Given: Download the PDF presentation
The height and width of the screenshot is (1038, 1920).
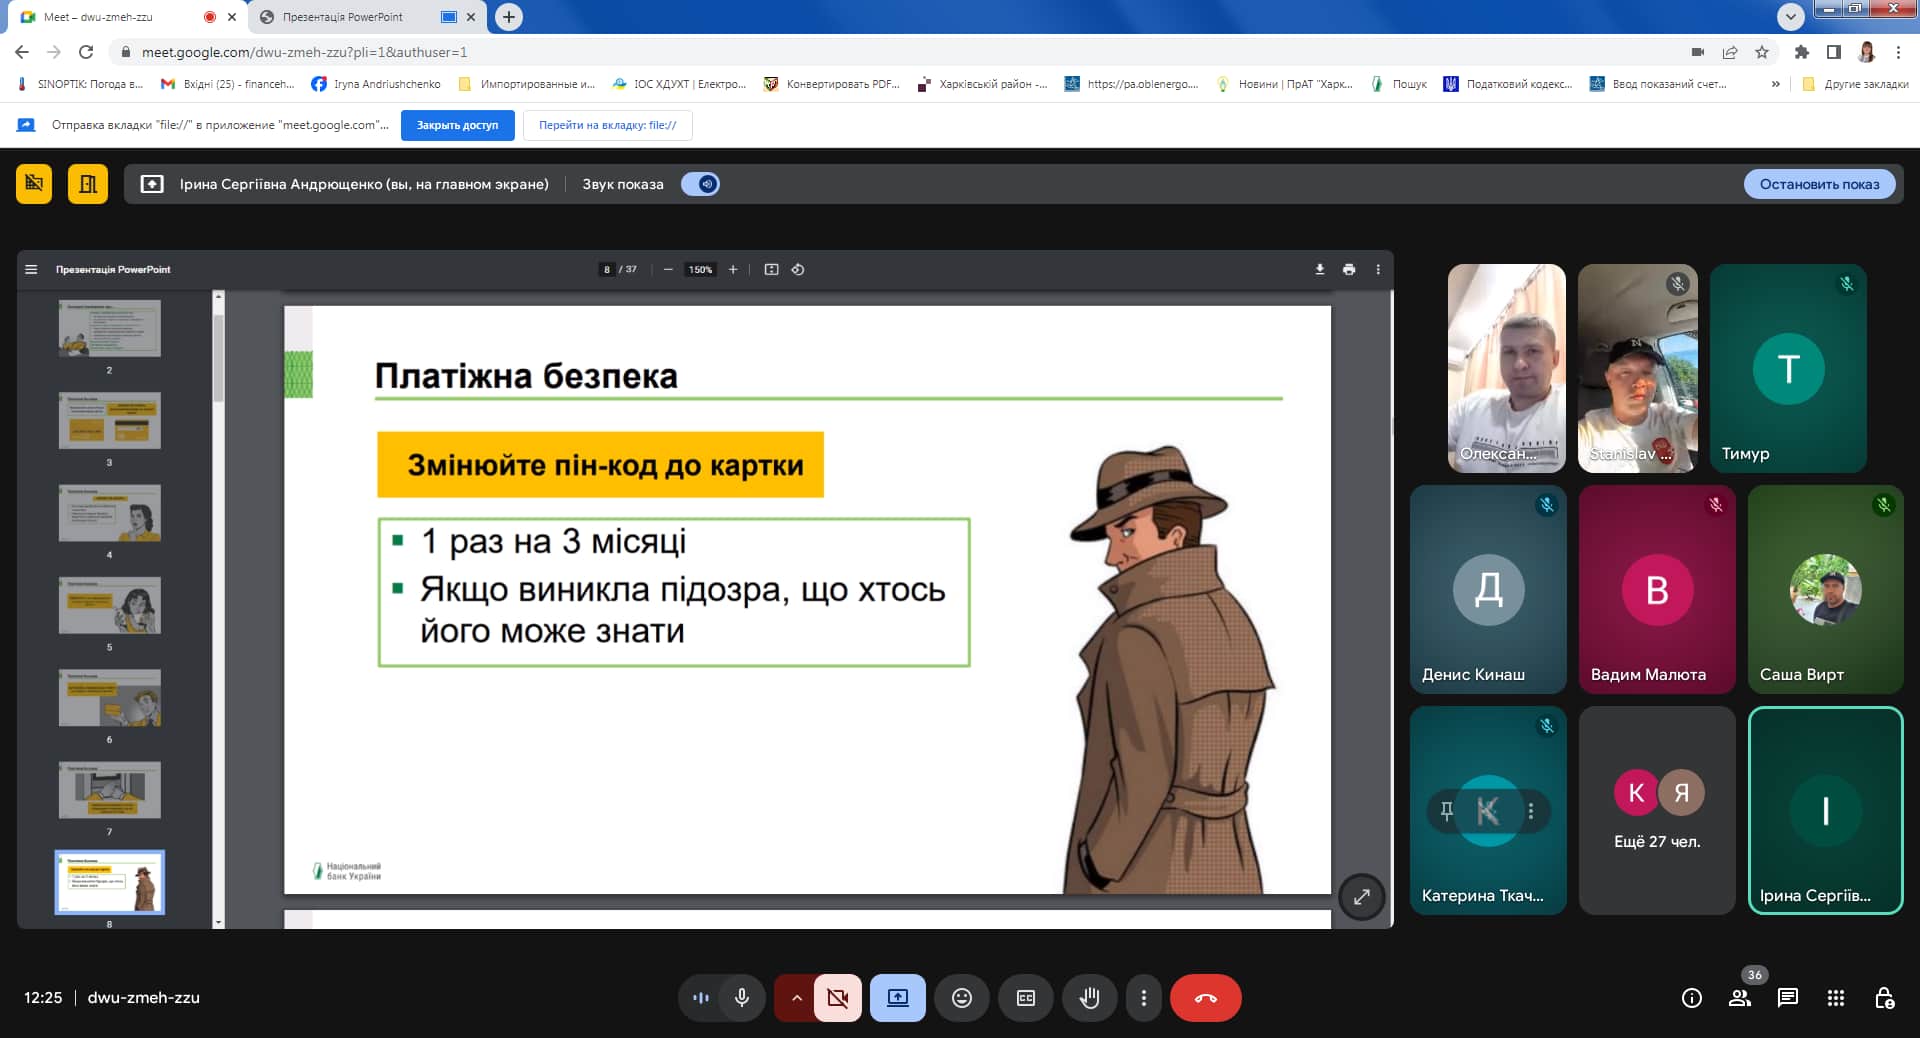Looking at the screenshot, I should [1319, 269].
